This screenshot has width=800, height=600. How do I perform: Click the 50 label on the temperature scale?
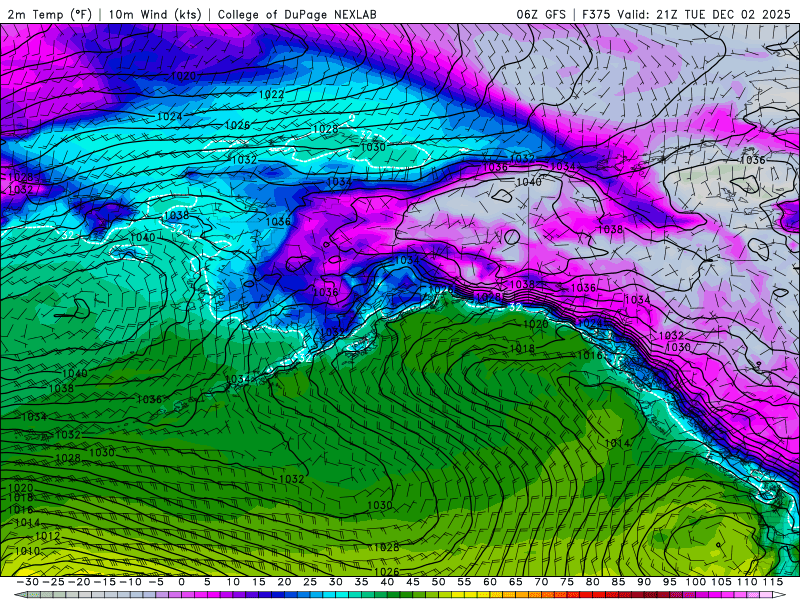pos(438,582)
